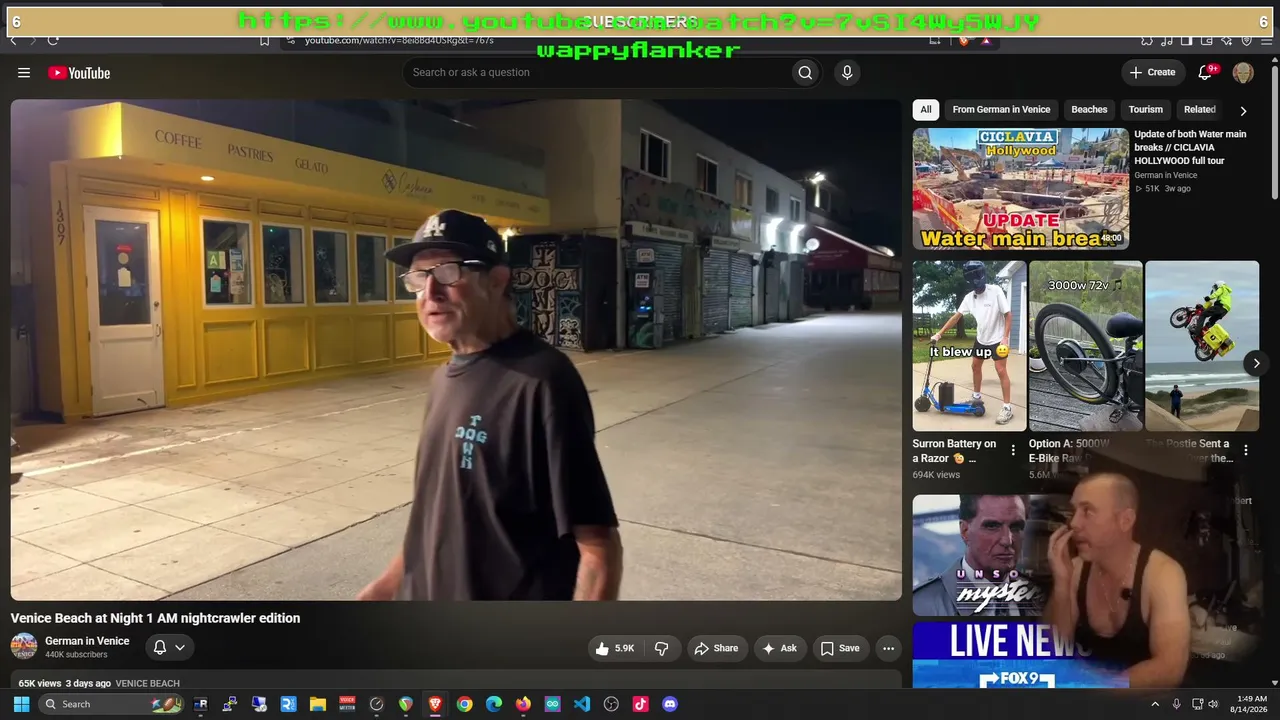Open the German in Venice channel avatar
This screenshot has height=720, width=1280.
point(24,647)
